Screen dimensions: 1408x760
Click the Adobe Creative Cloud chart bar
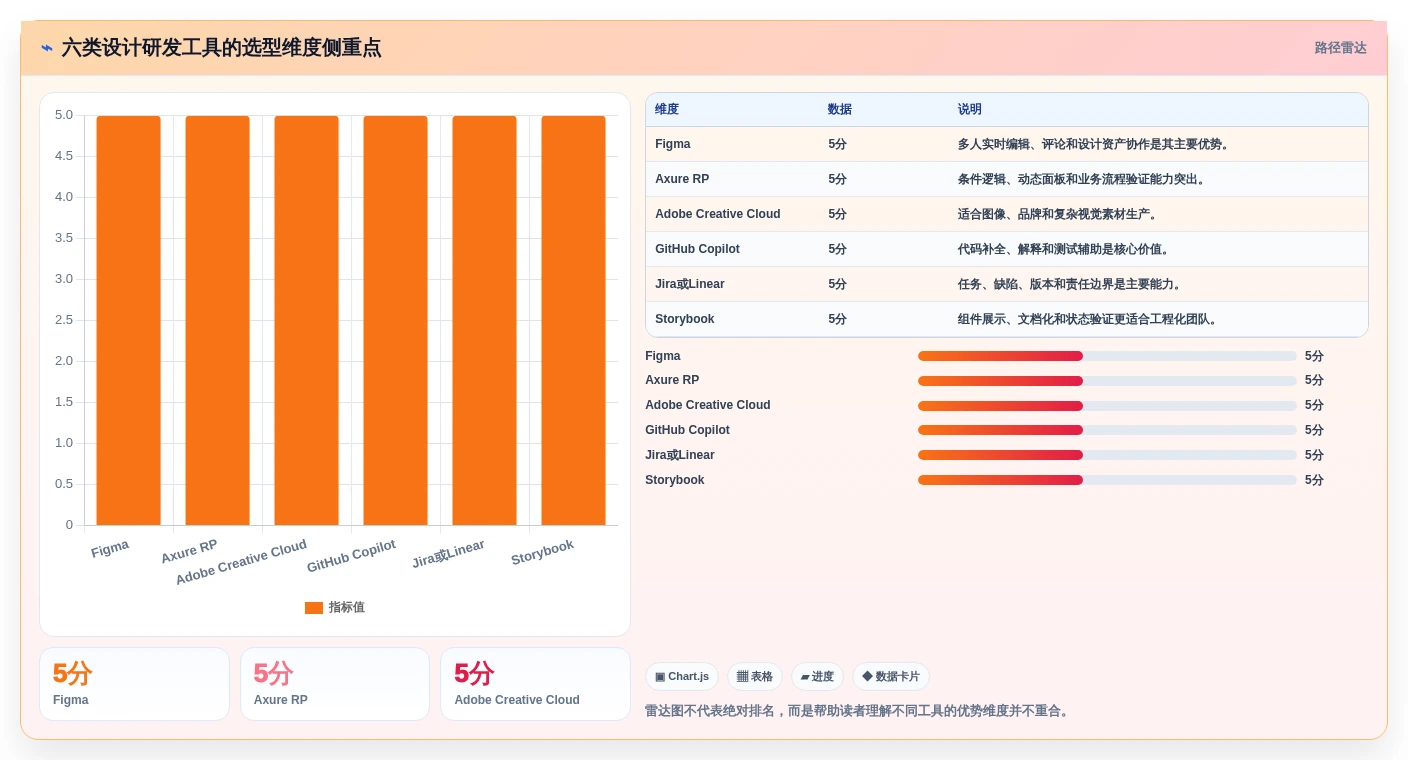click(x=306, y=320)
